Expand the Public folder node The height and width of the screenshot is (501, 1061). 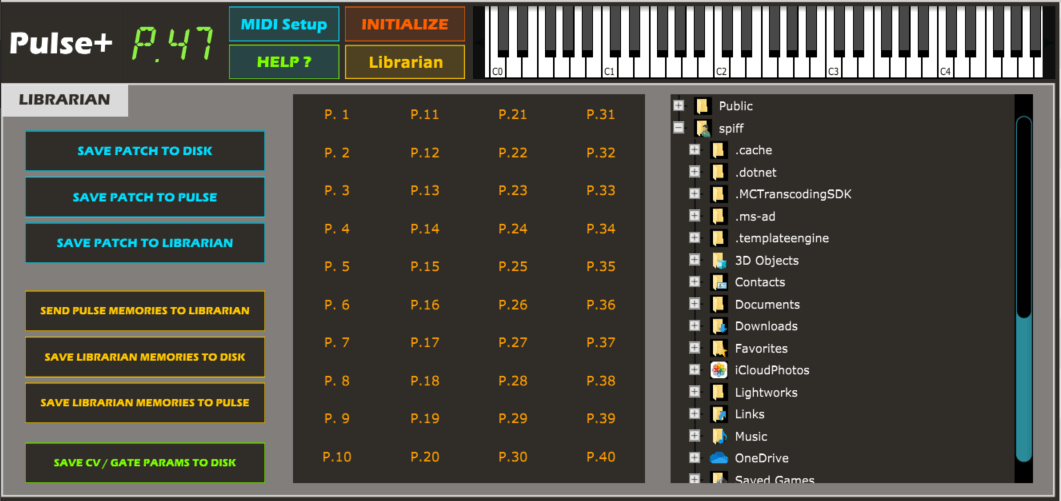pos(679,106)
